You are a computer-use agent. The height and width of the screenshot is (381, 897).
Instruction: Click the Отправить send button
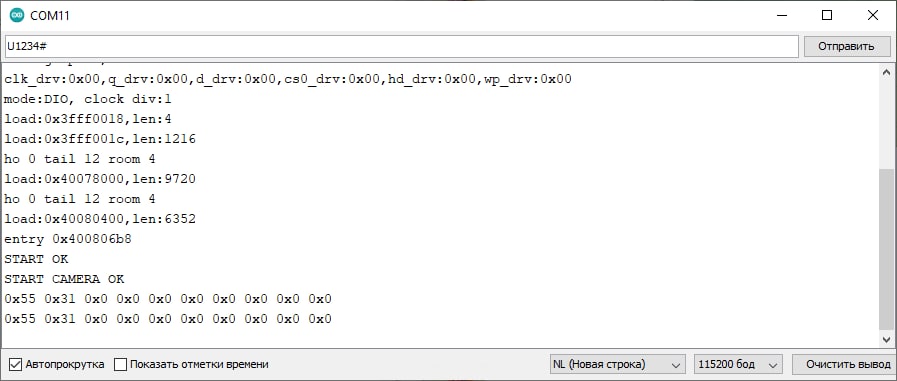click(846, 46)
